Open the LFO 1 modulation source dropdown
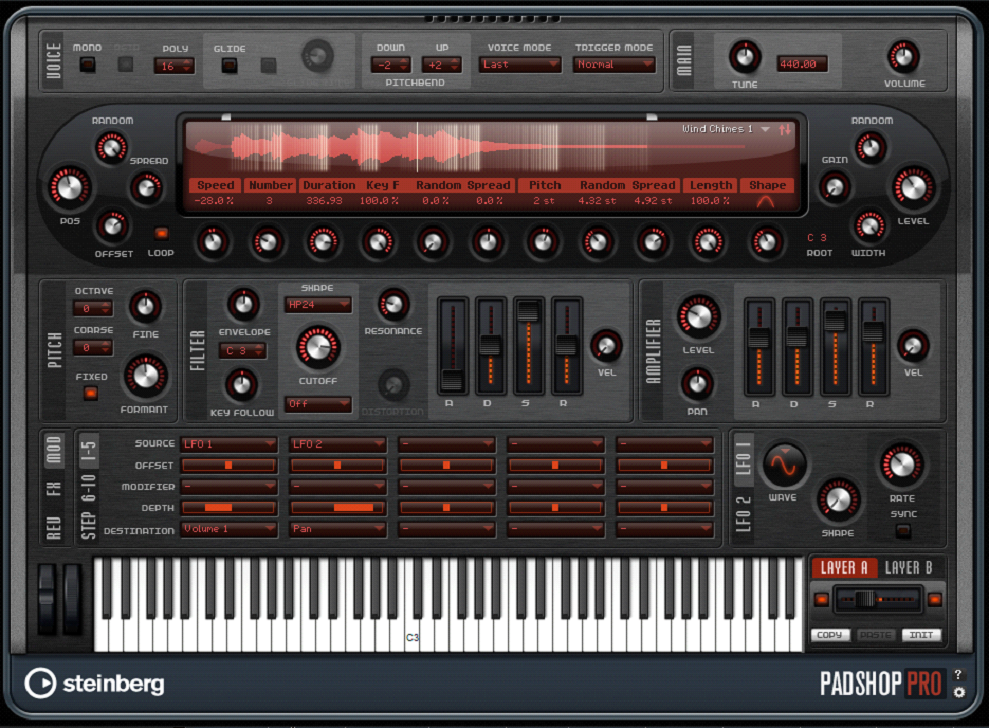The height and width of the screenshot is (728, 989). pos(229,444)
